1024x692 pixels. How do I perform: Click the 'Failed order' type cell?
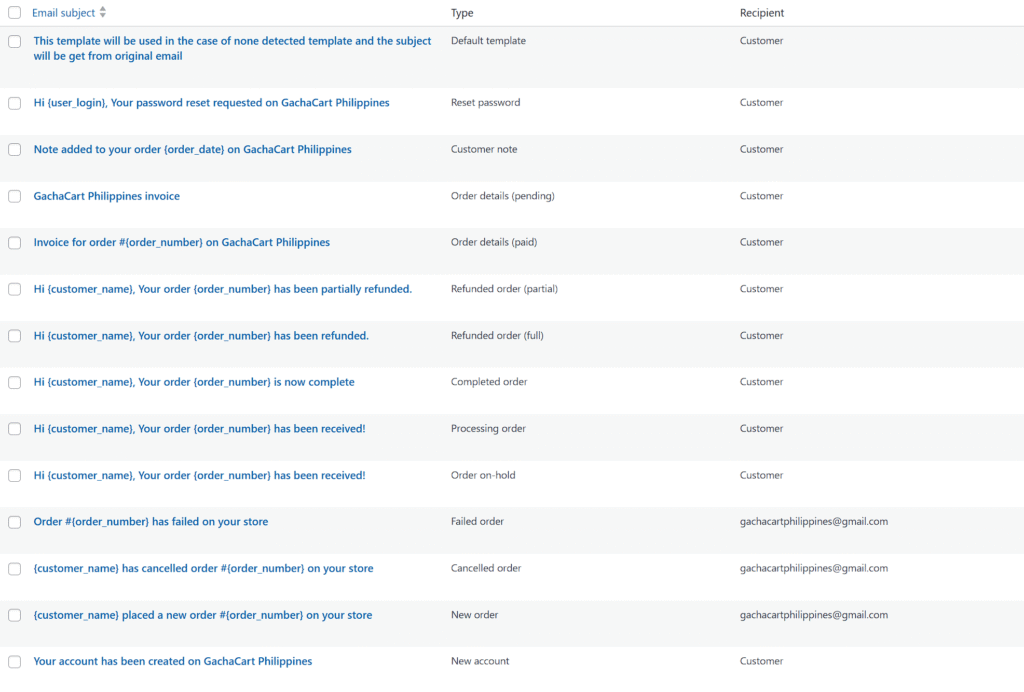click(477, 522)
